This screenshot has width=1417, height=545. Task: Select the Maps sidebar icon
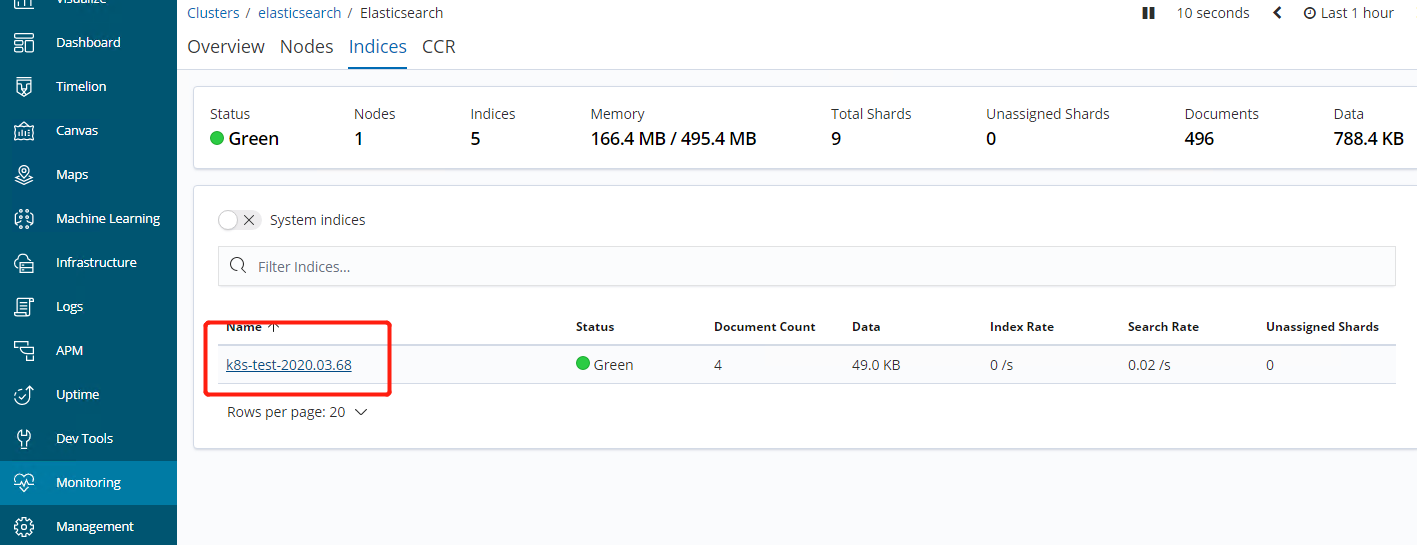(24, 175)
